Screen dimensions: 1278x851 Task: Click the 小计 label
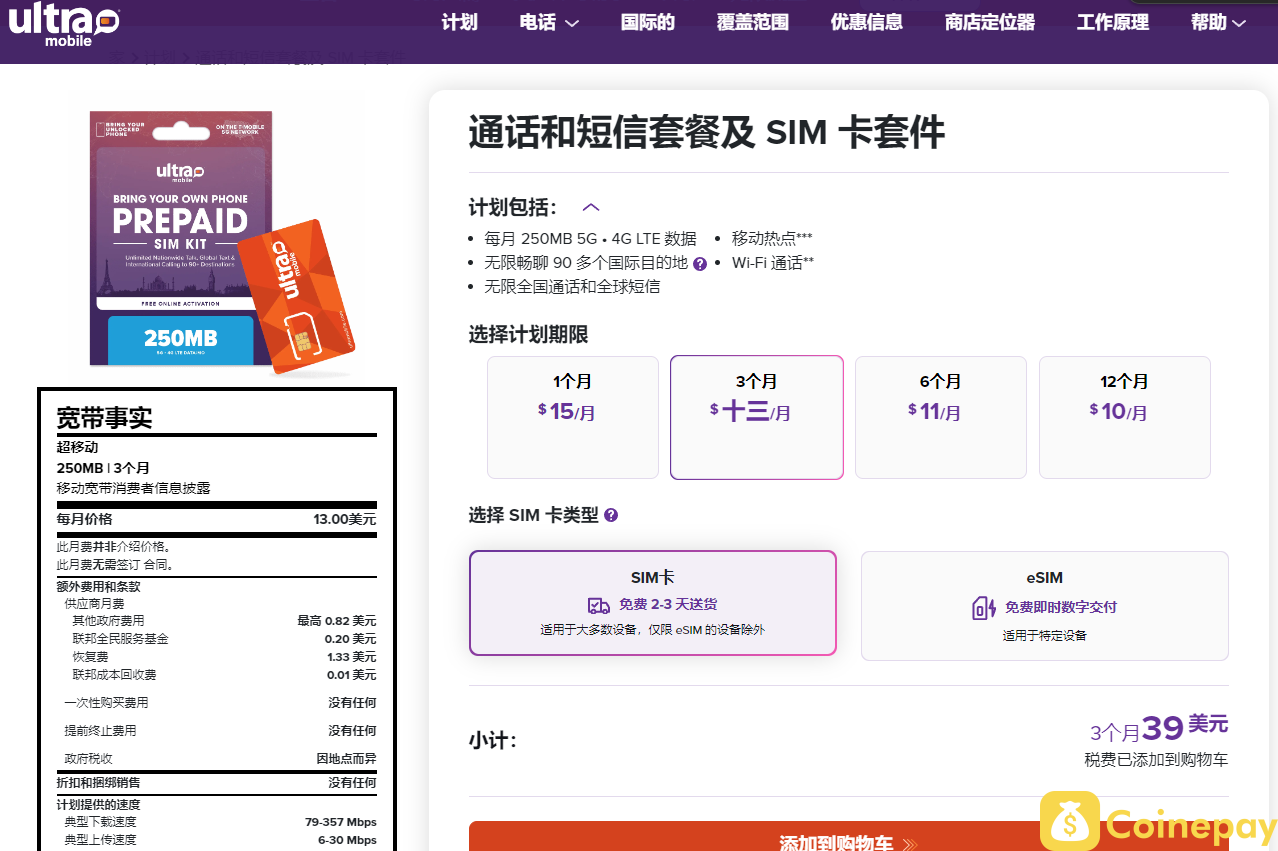point(492,741)
